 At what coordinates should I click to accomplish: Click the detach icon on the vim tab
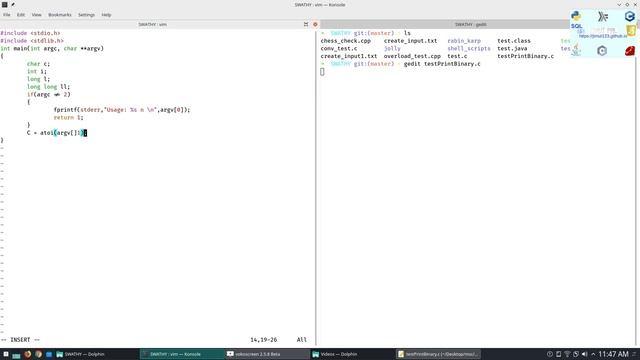pyautogui.click(x=306, y=24)
